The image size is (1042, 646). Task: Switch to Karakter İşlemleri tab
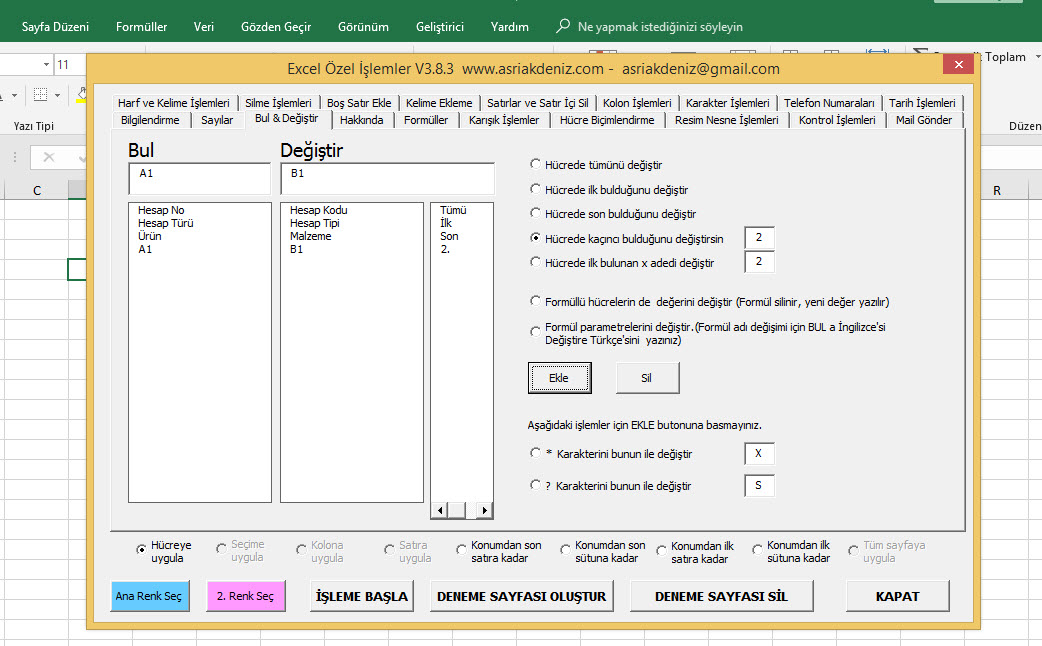(727, 103)
